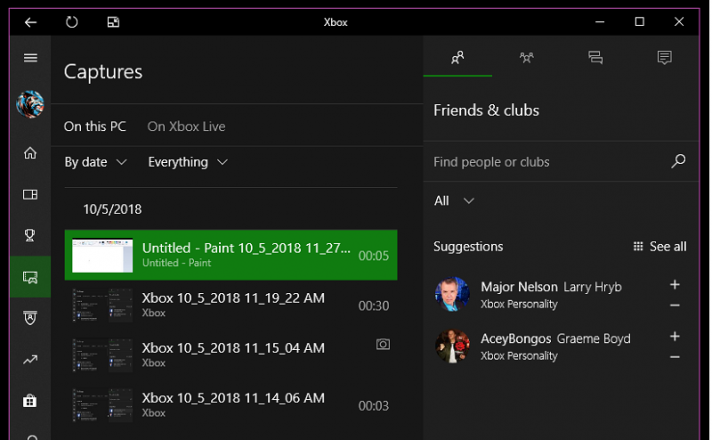Click AceyBongos name text

click(x=516, y=339)
